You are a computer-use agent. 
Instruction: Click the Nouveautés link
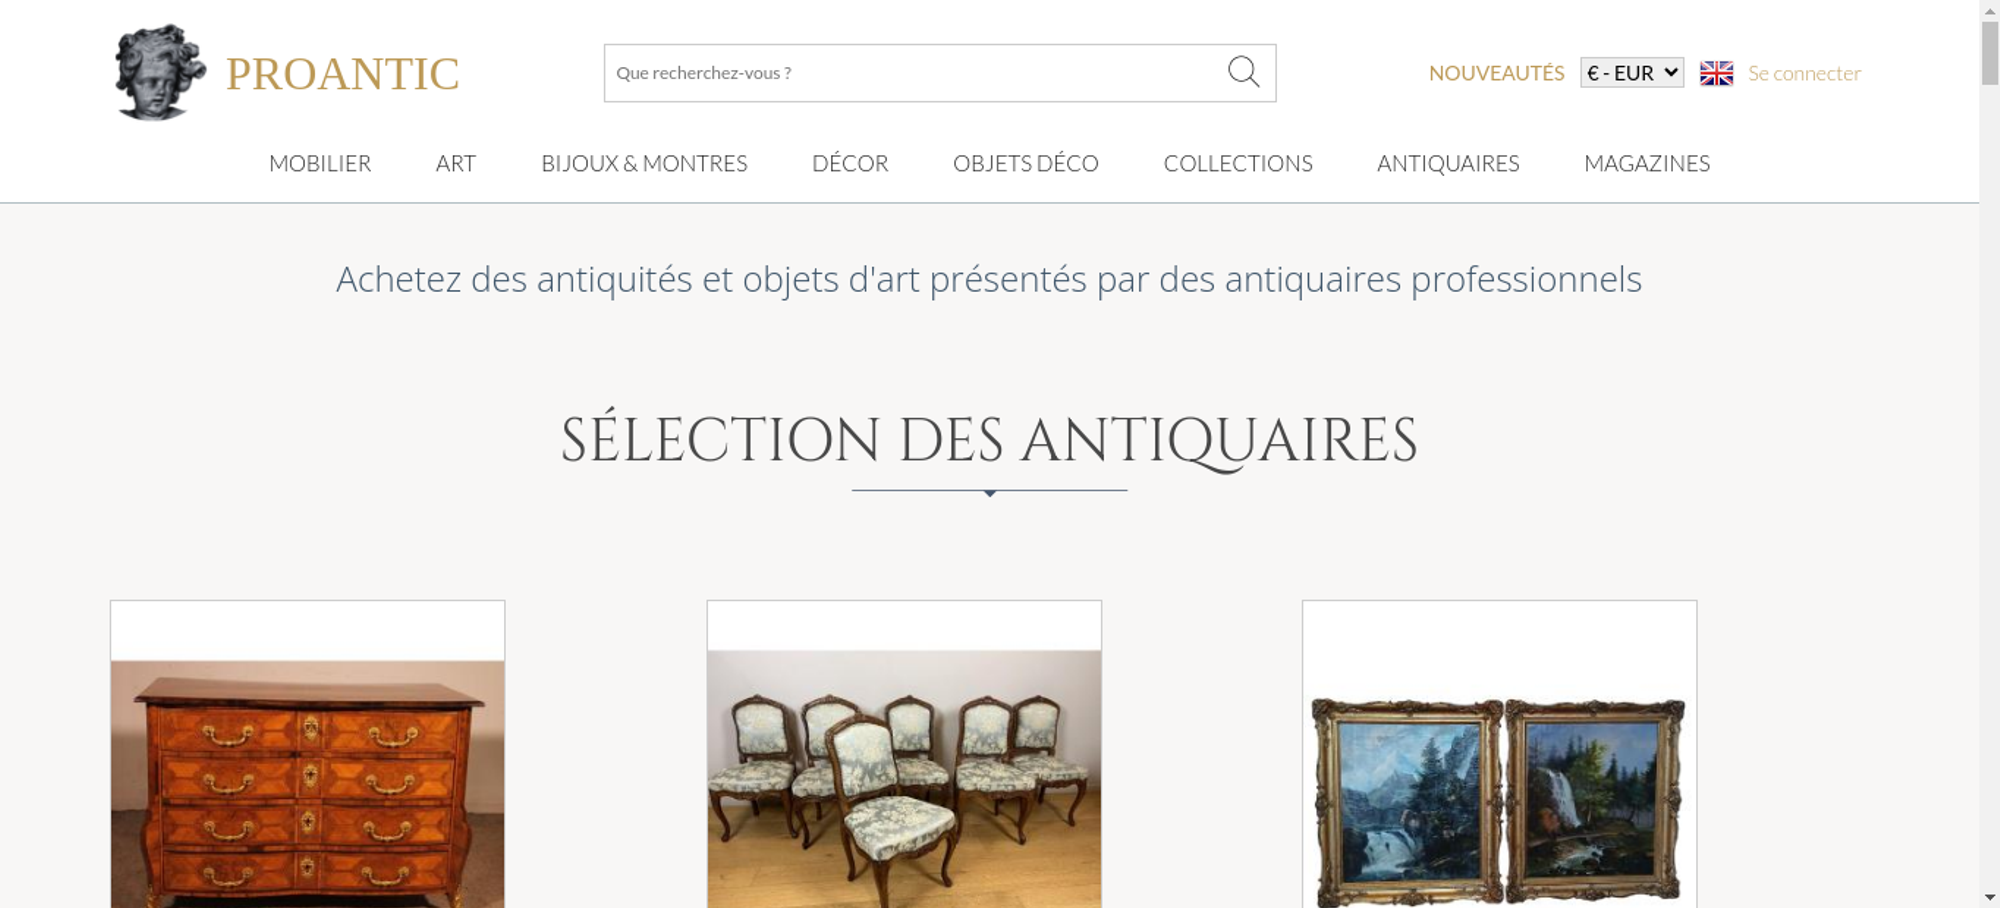1496,73
